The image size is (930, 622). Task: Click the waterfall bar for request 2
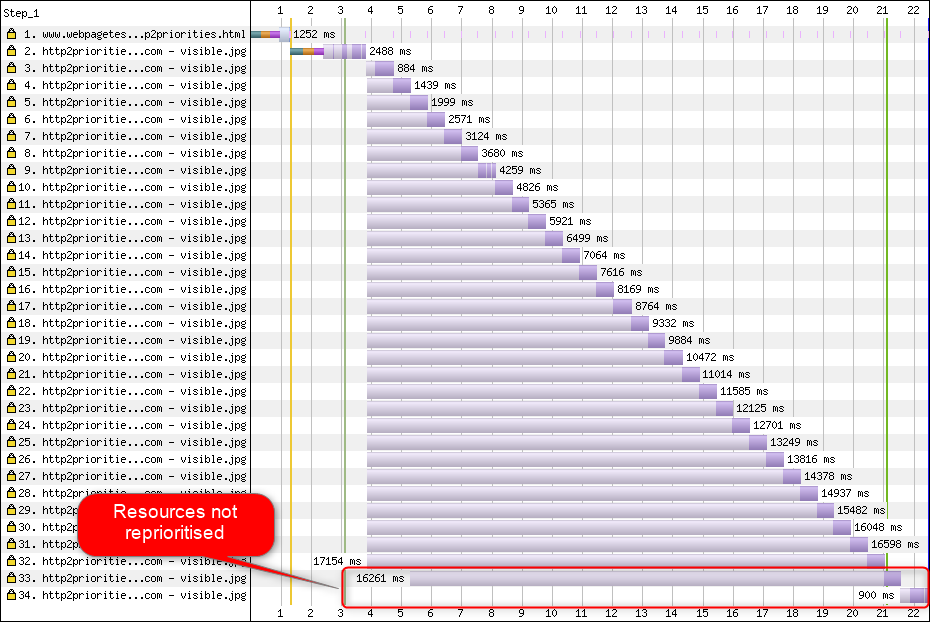tap(328, 52)
